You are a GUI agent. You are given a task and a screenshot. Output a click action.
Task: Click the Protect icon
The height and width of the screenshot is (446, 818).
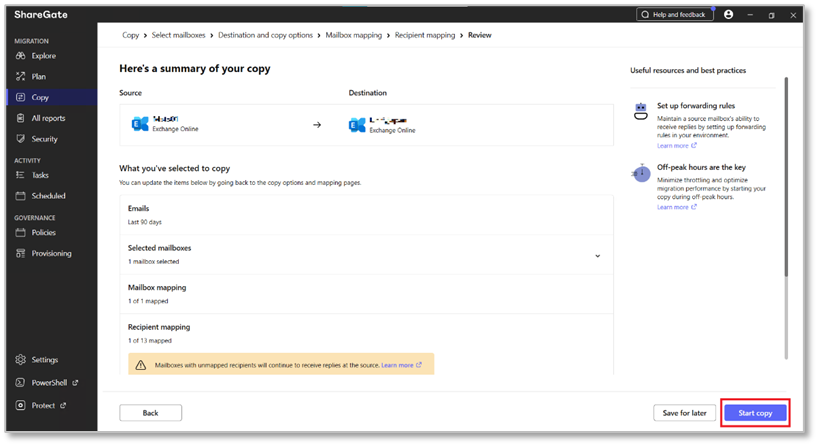coord(20,406)
